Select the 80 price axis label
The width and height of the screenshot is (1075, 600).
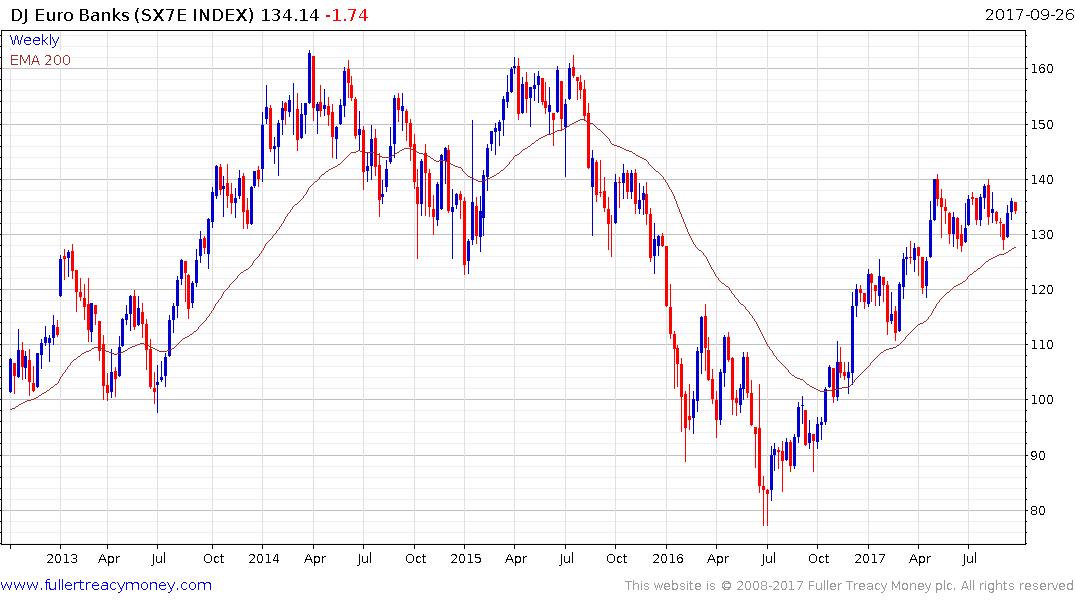tap(1037, 510)
